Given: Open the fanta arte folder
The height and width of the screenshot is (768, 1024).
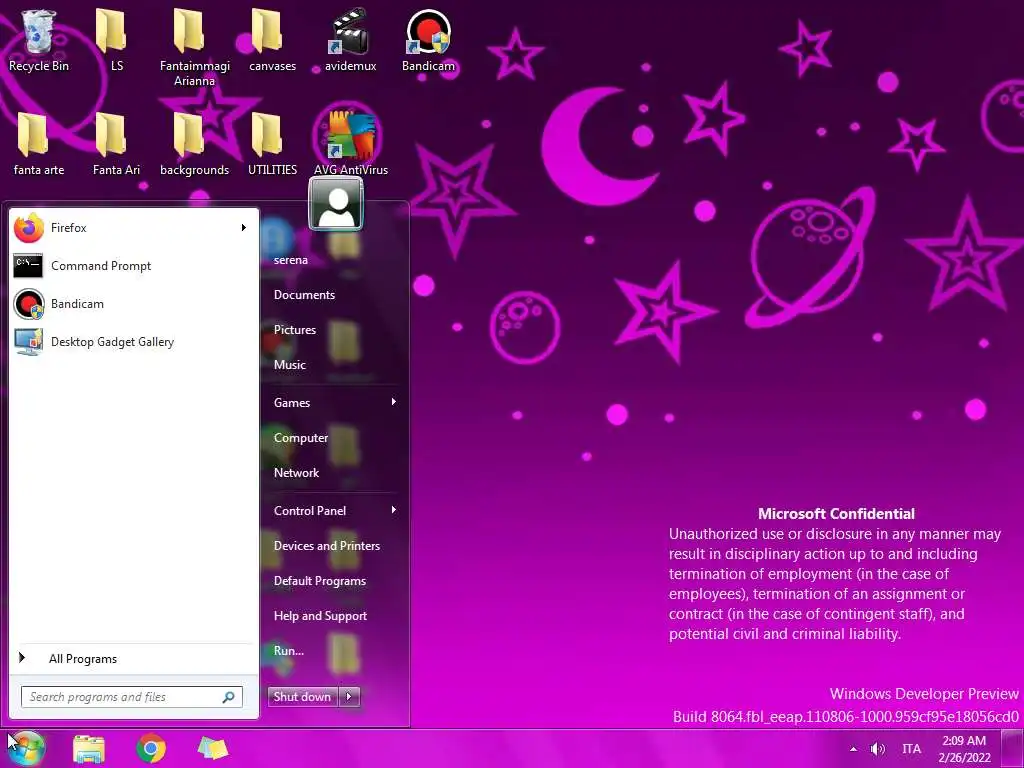Looking at the screenshot, I should click(39, 144).
